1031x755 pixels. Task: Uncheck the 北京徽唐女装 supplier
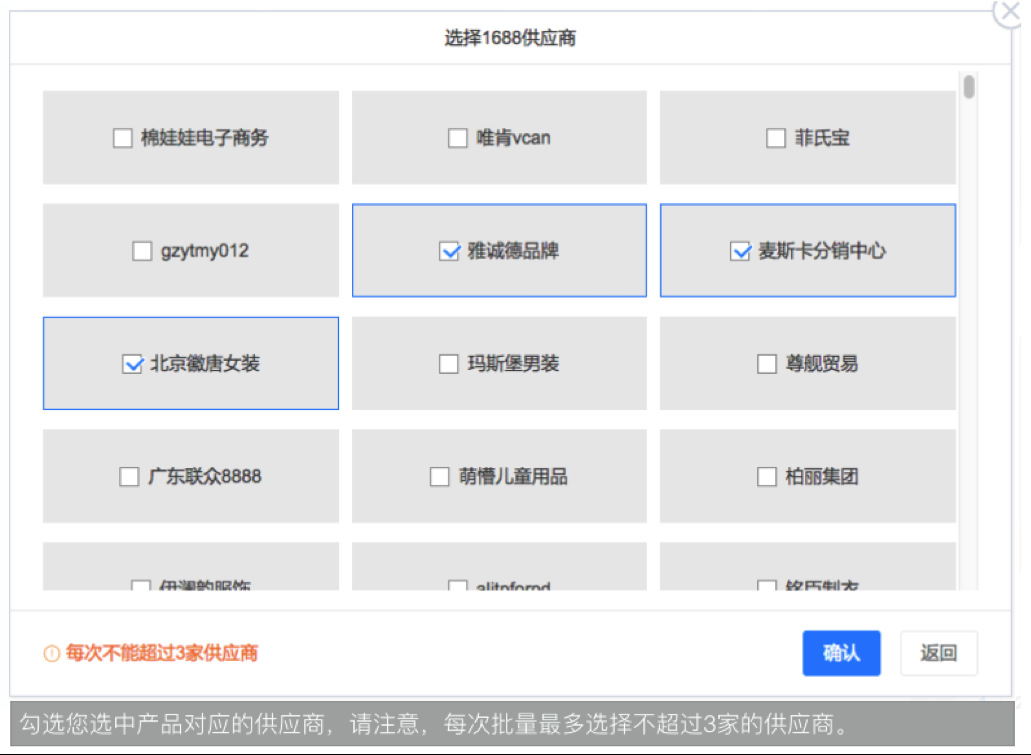coord(132,363)
